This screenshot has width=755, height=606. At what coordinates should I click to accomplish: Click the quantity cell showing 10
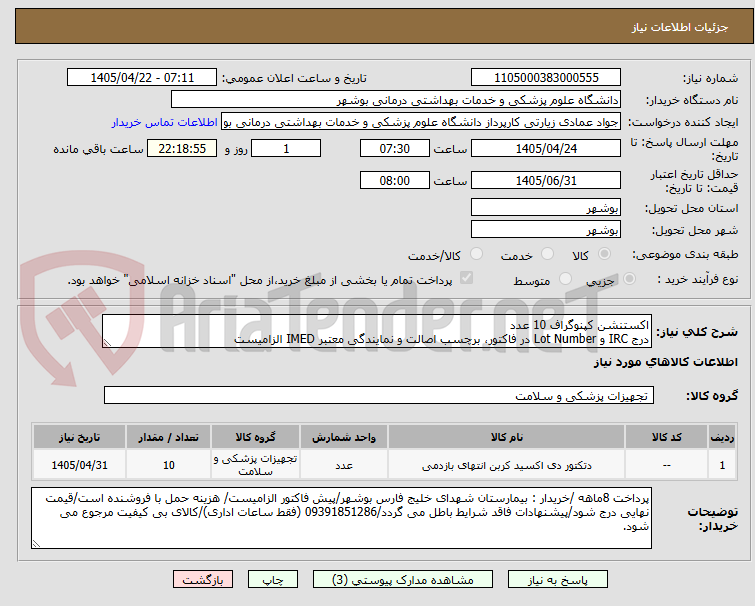[x=168, y=465]
